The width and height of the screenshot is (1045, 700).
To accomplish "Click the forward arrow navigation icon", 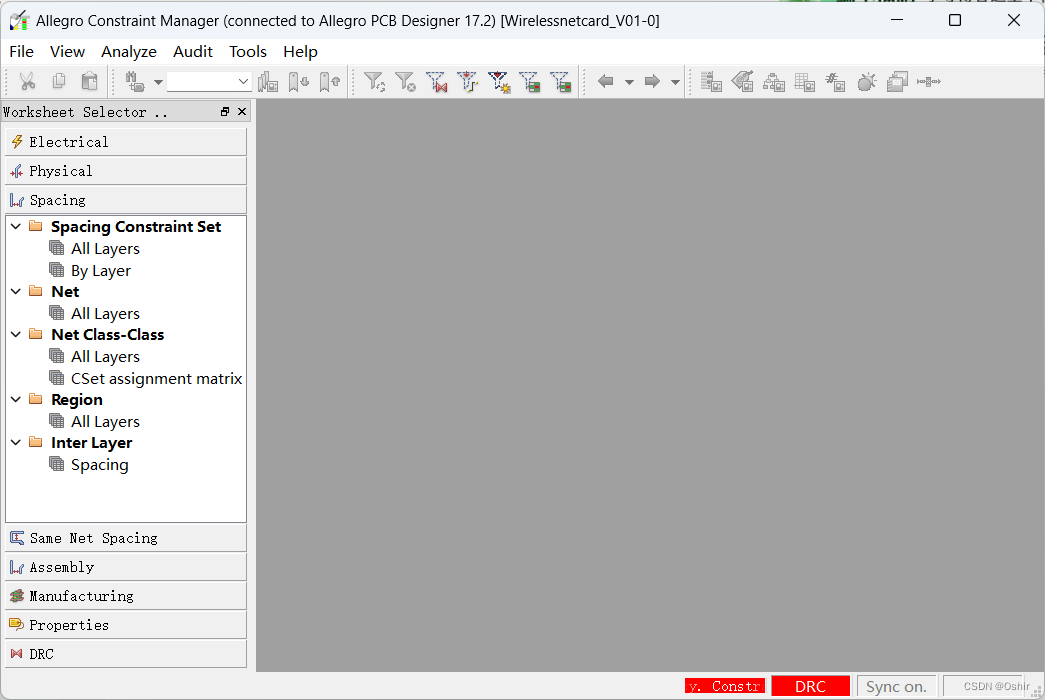I will [x=652, y=82].
